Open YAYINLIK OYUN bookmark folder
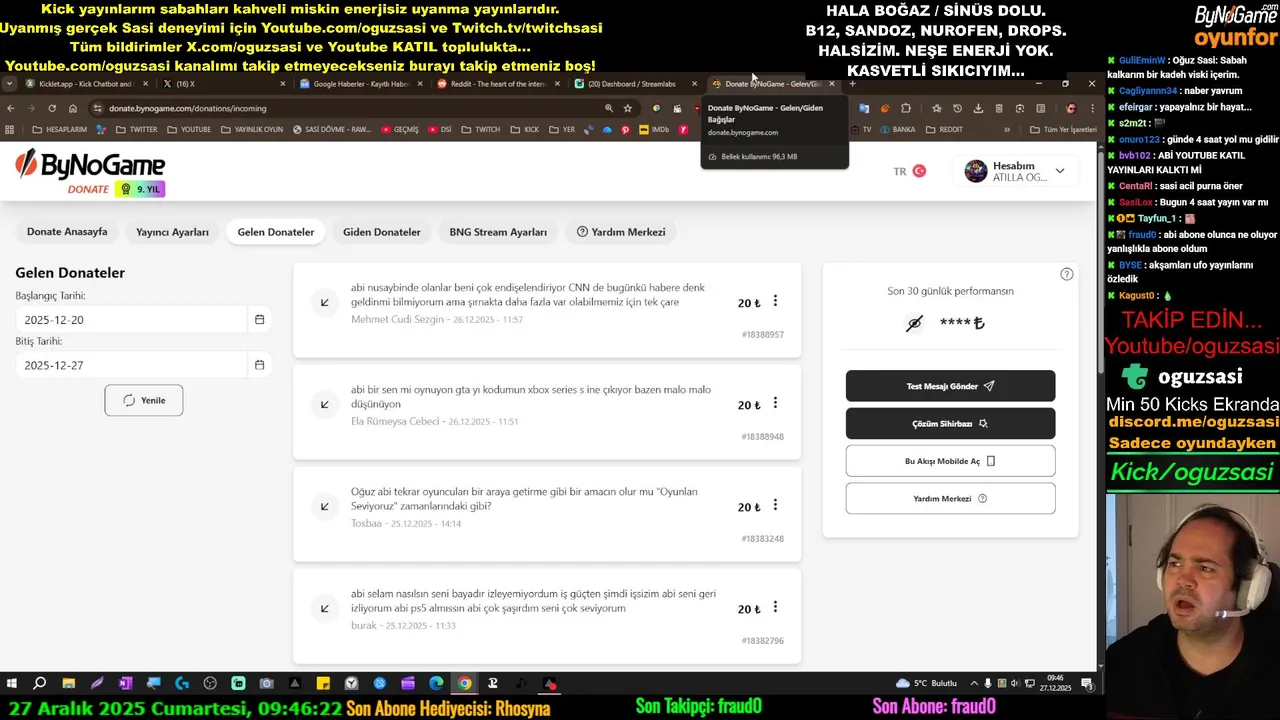Image resolution: width=1280 pixels, height=720 pixels. (x=252, y=129)
